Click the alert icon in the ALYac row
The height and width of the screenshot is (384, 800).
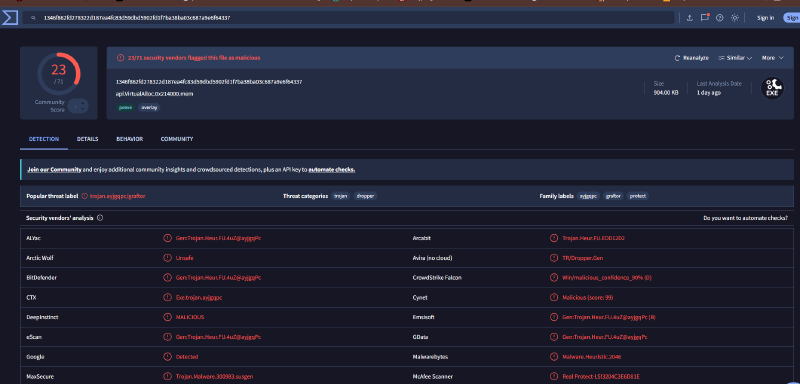point(167,238)
